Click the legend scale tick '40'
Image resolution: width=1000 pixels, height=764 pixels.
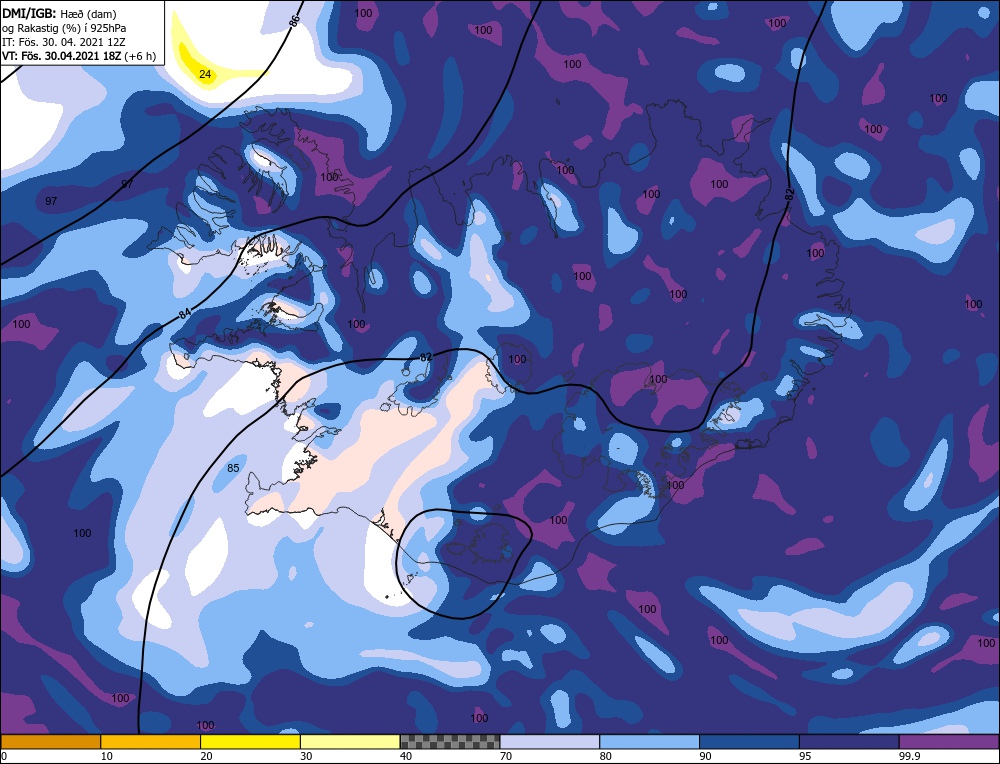[406, 756]
